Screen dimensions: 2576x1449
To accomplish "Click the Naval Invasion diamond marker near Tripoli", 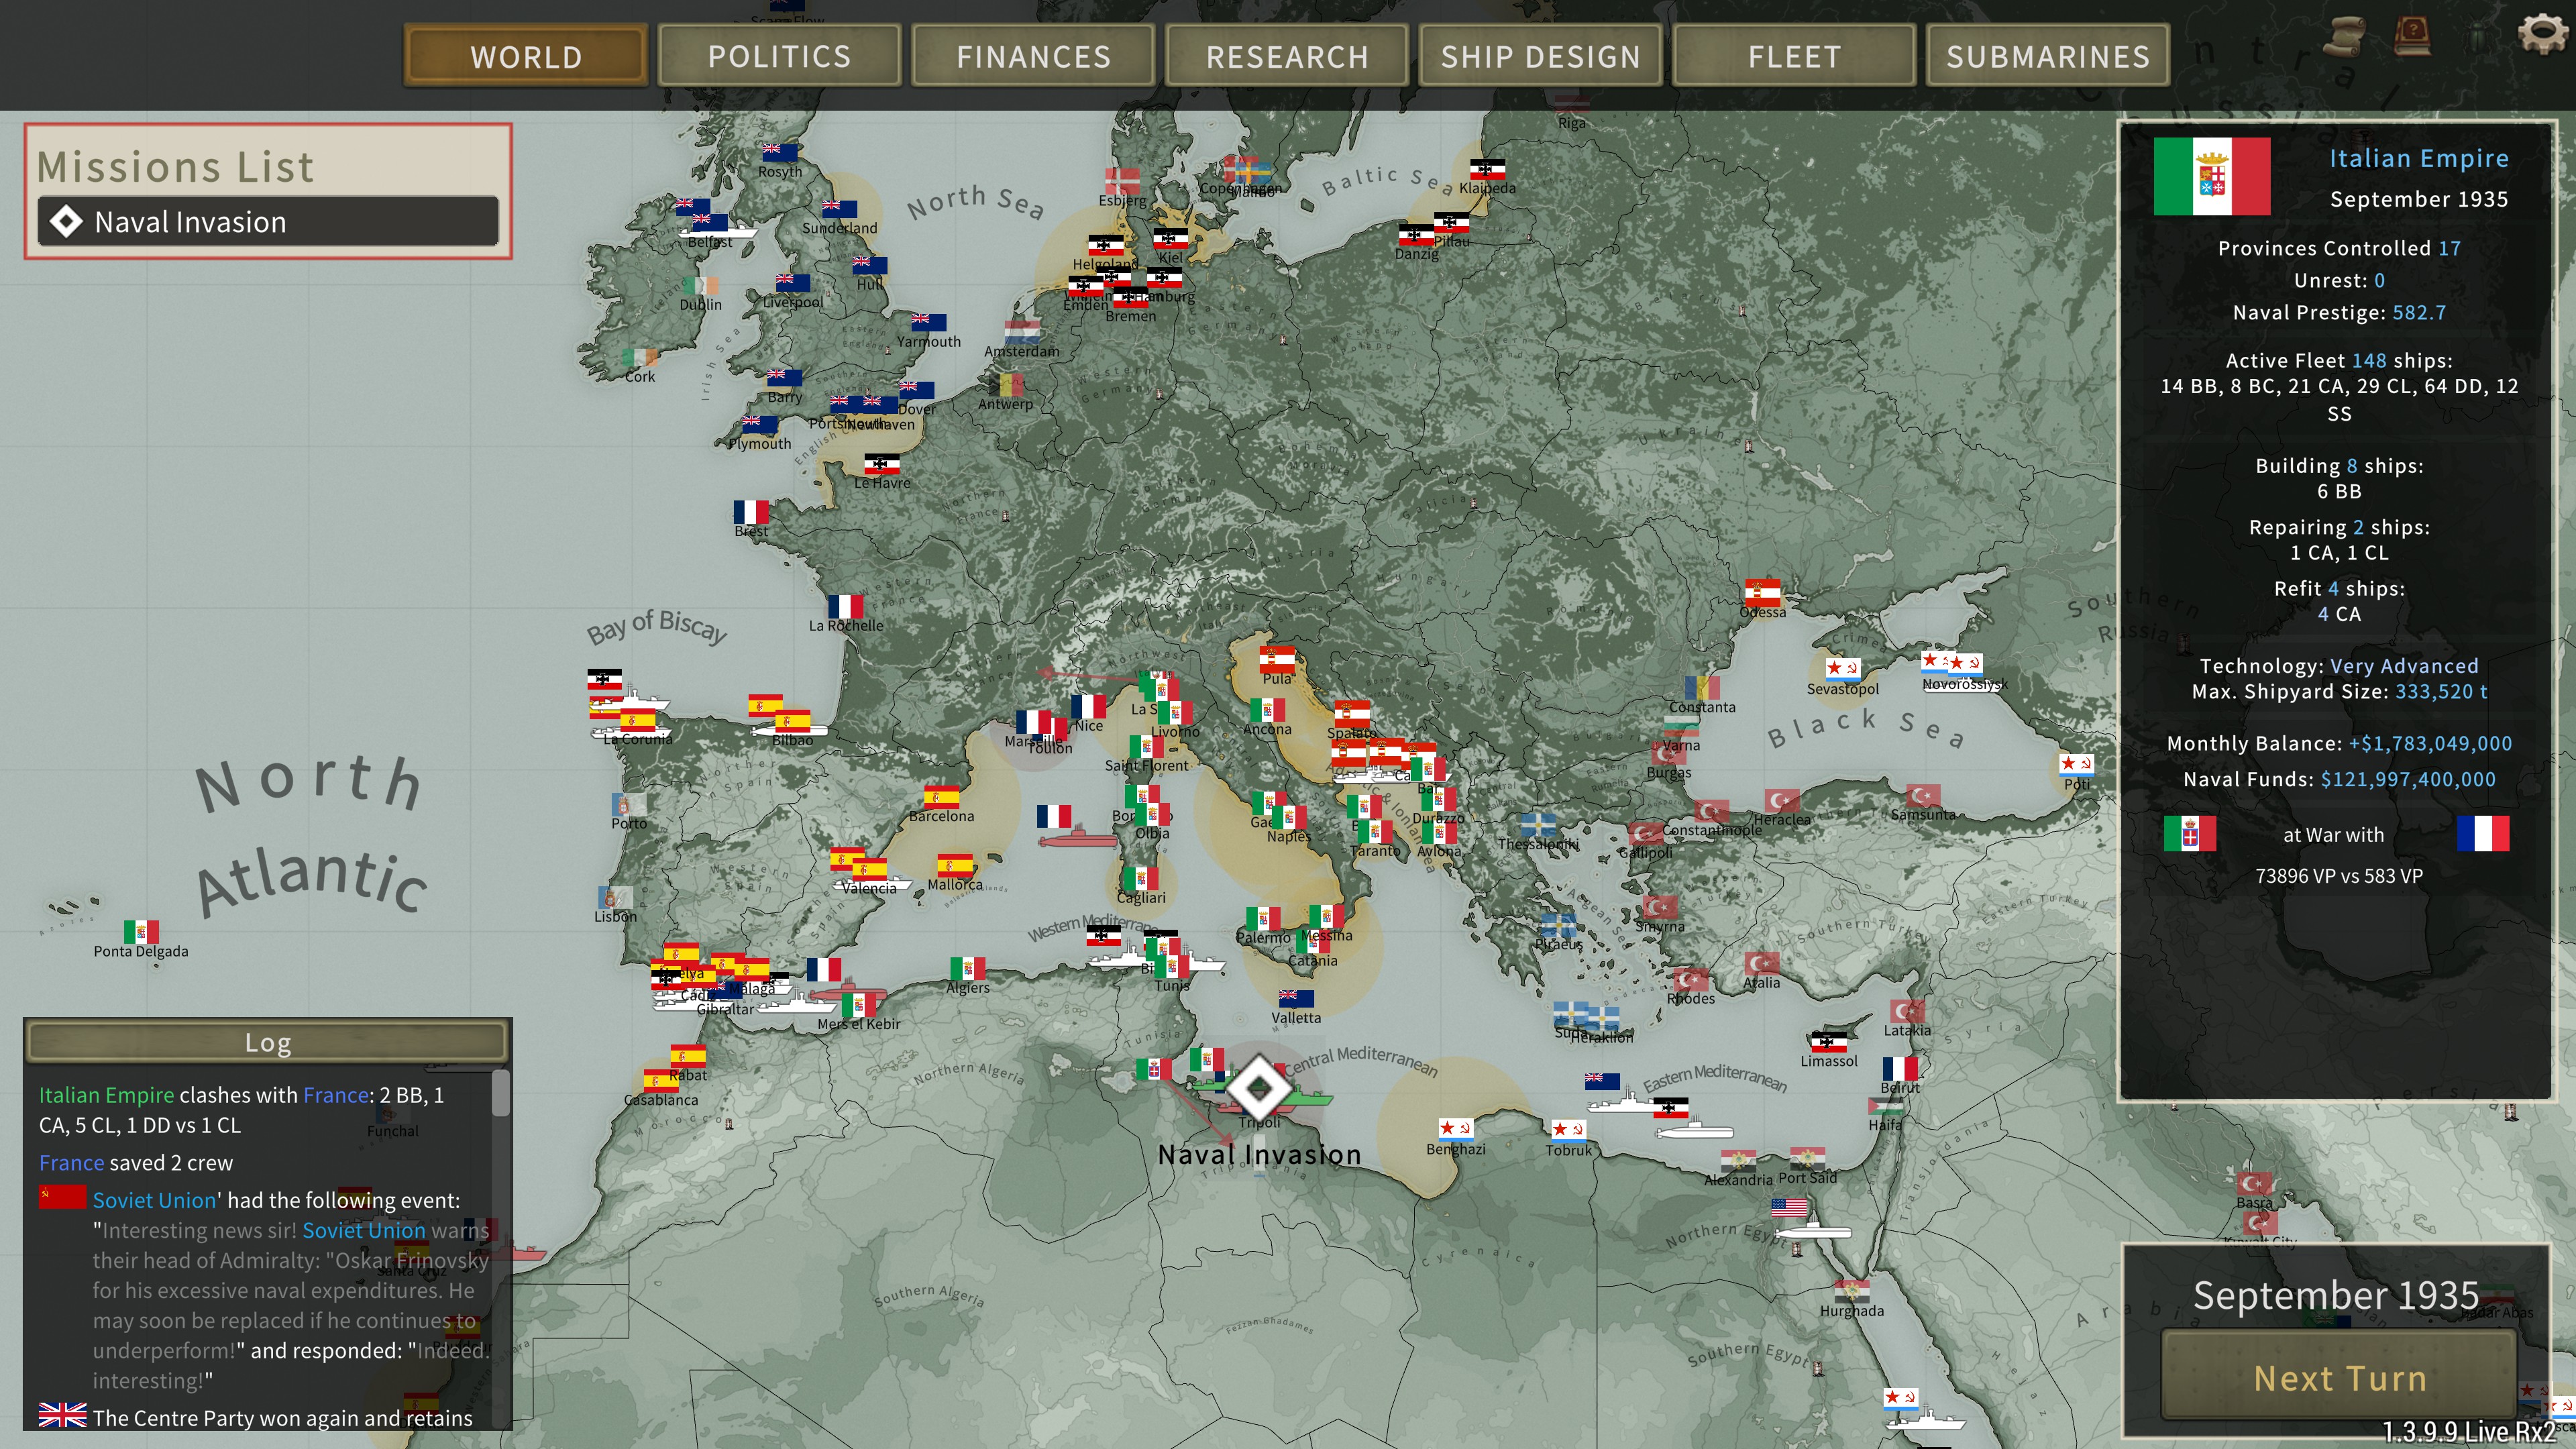I will 1259,1087.
